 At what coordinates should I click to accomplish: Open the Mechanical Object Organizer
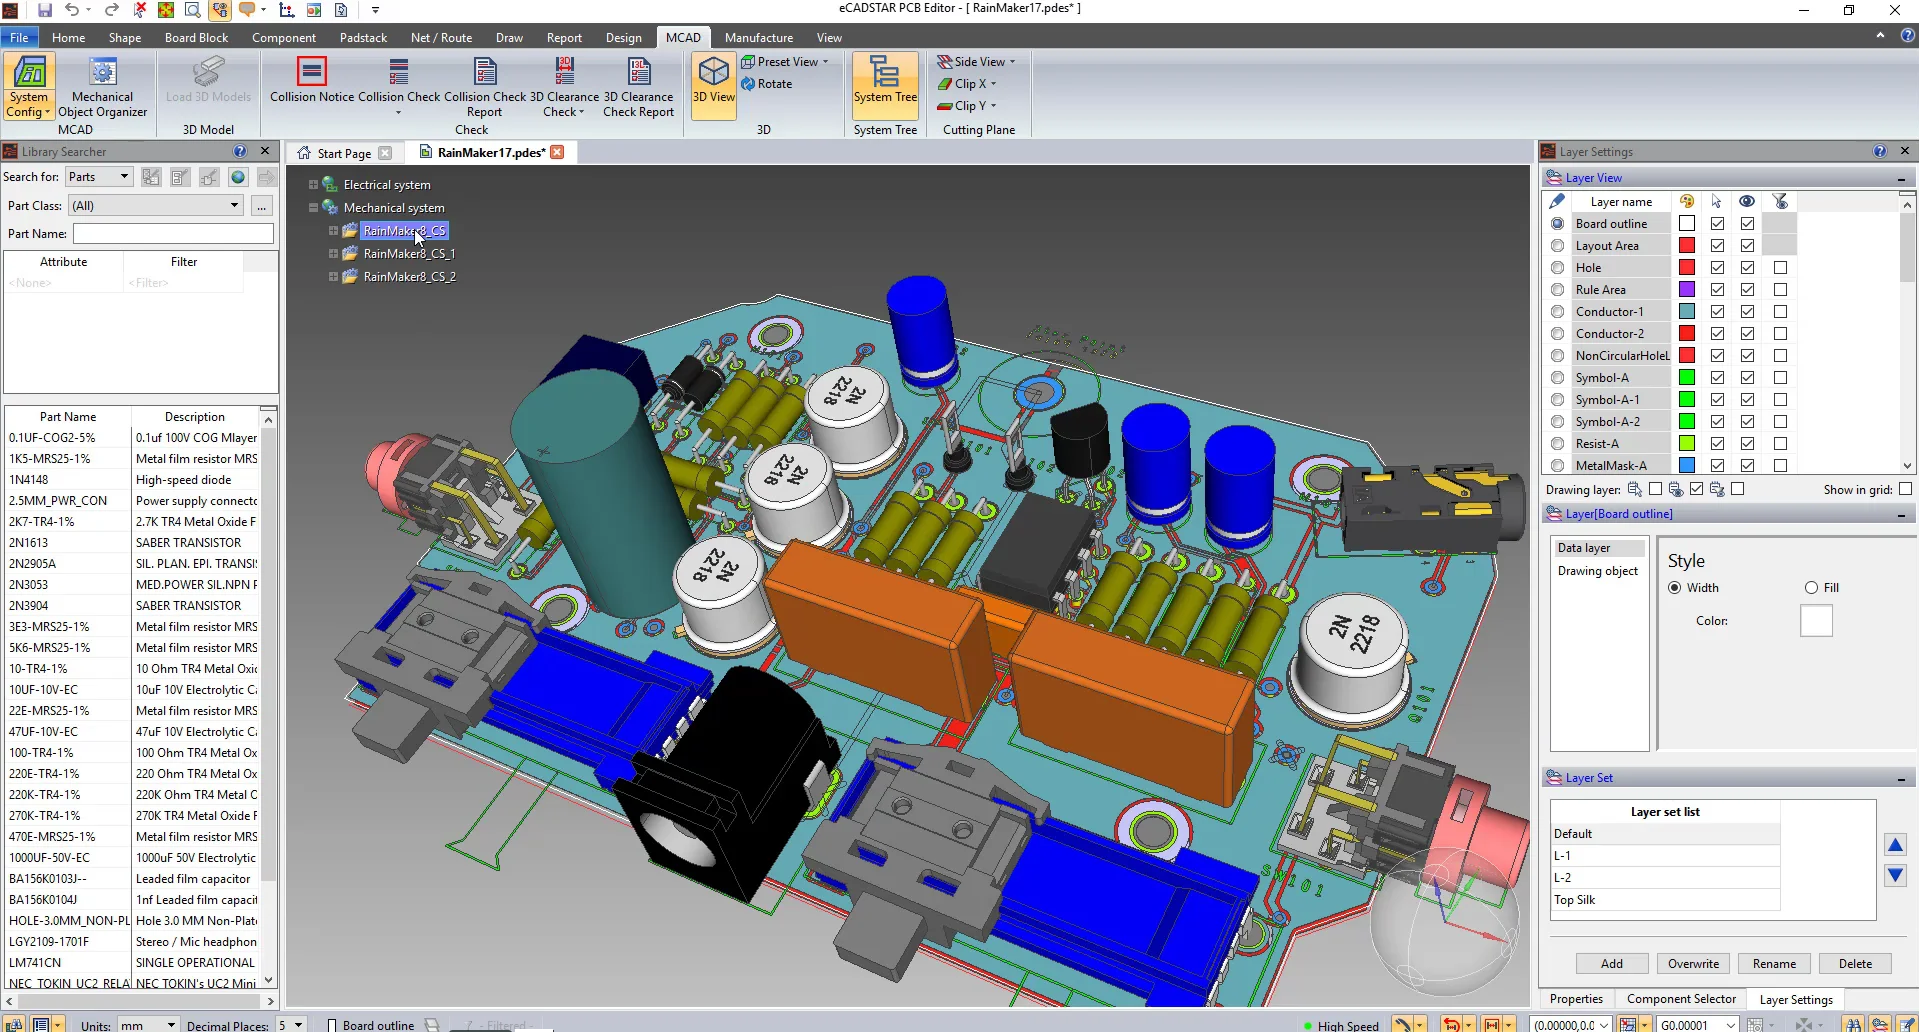(x=103, y=87)
